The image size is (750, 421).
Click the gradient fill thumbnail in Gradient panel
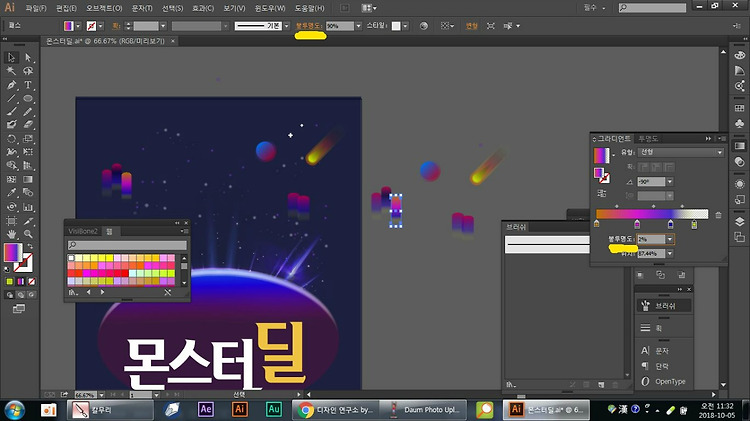pyautogui.click(x=601, y=155)
